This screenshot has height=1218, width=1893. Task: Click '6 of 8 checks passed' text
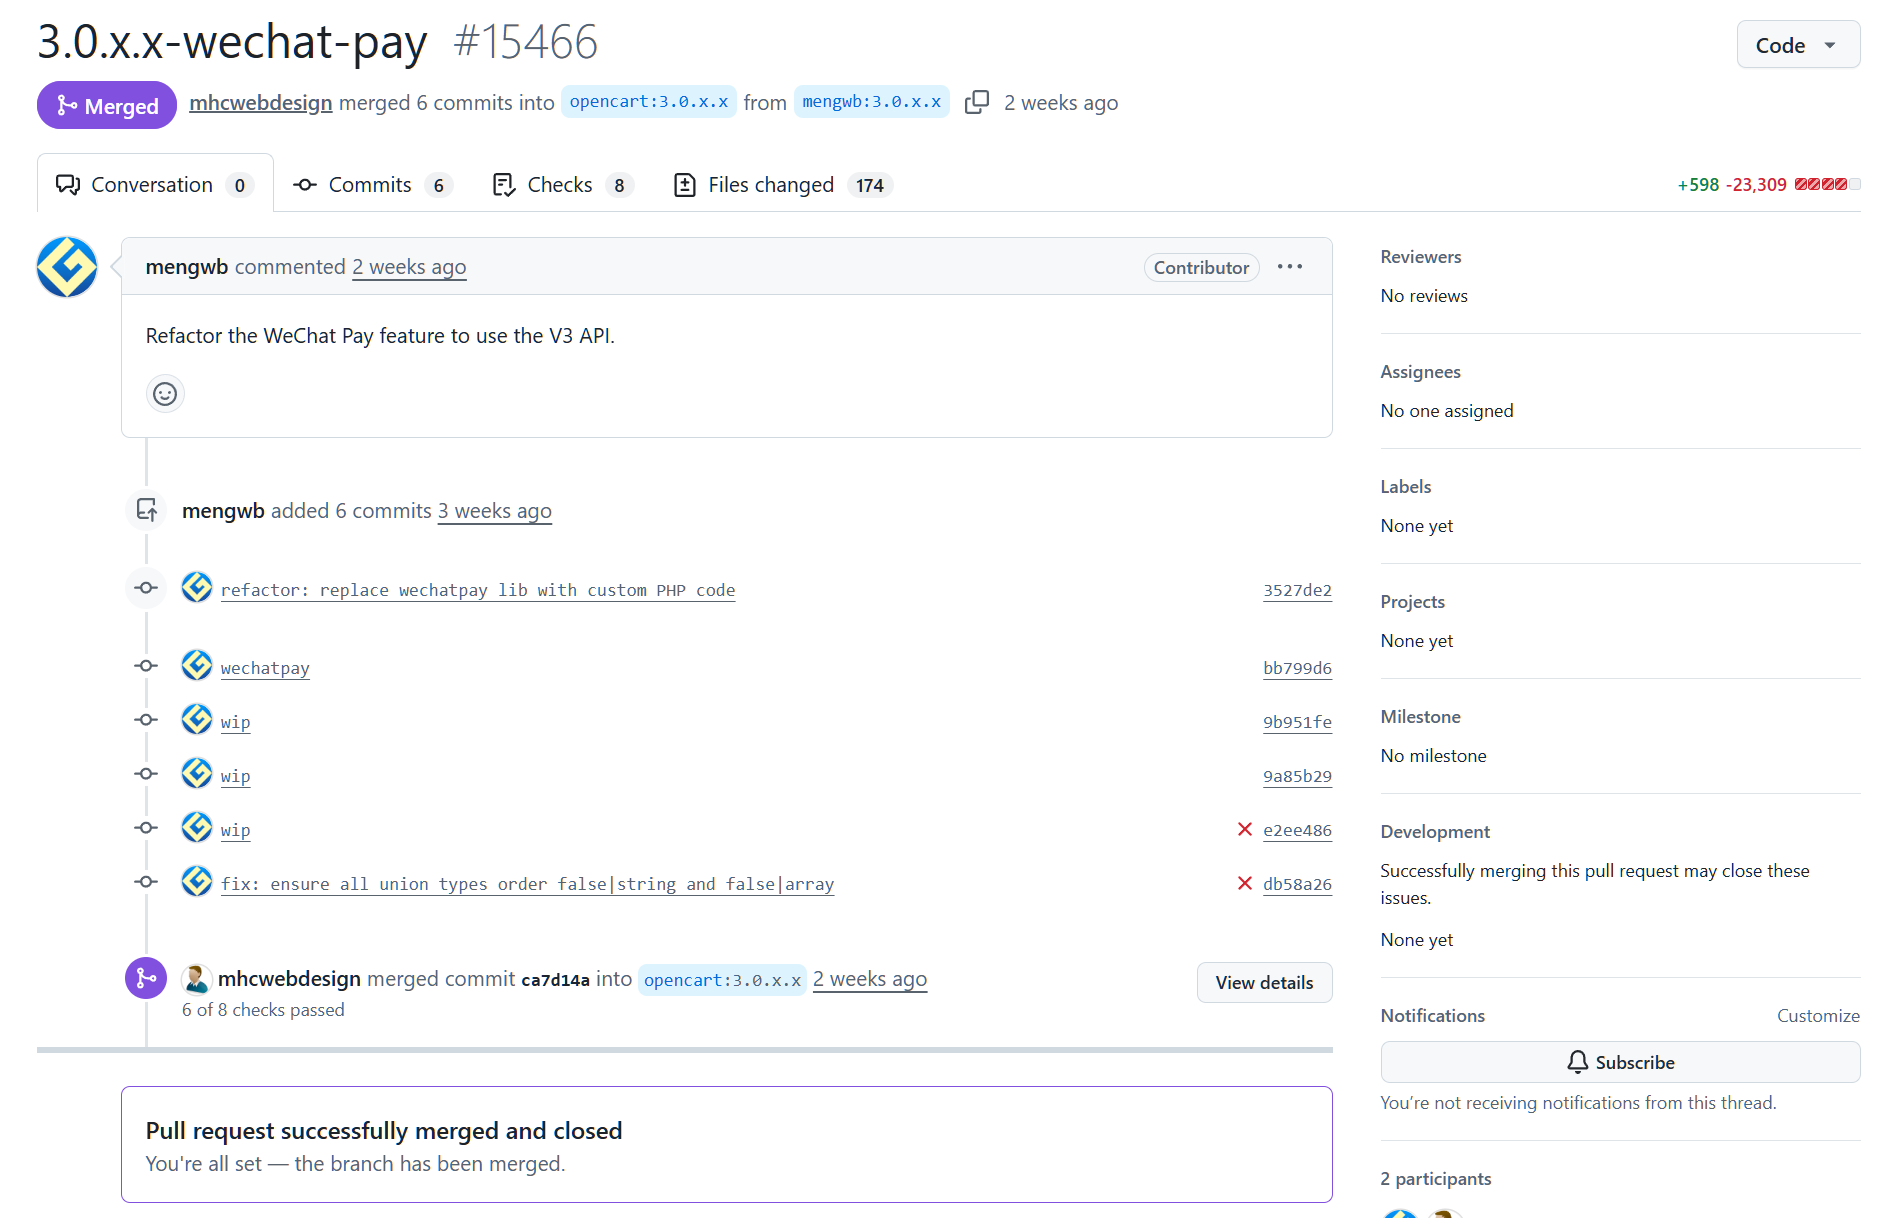[x=263, y=1010]
